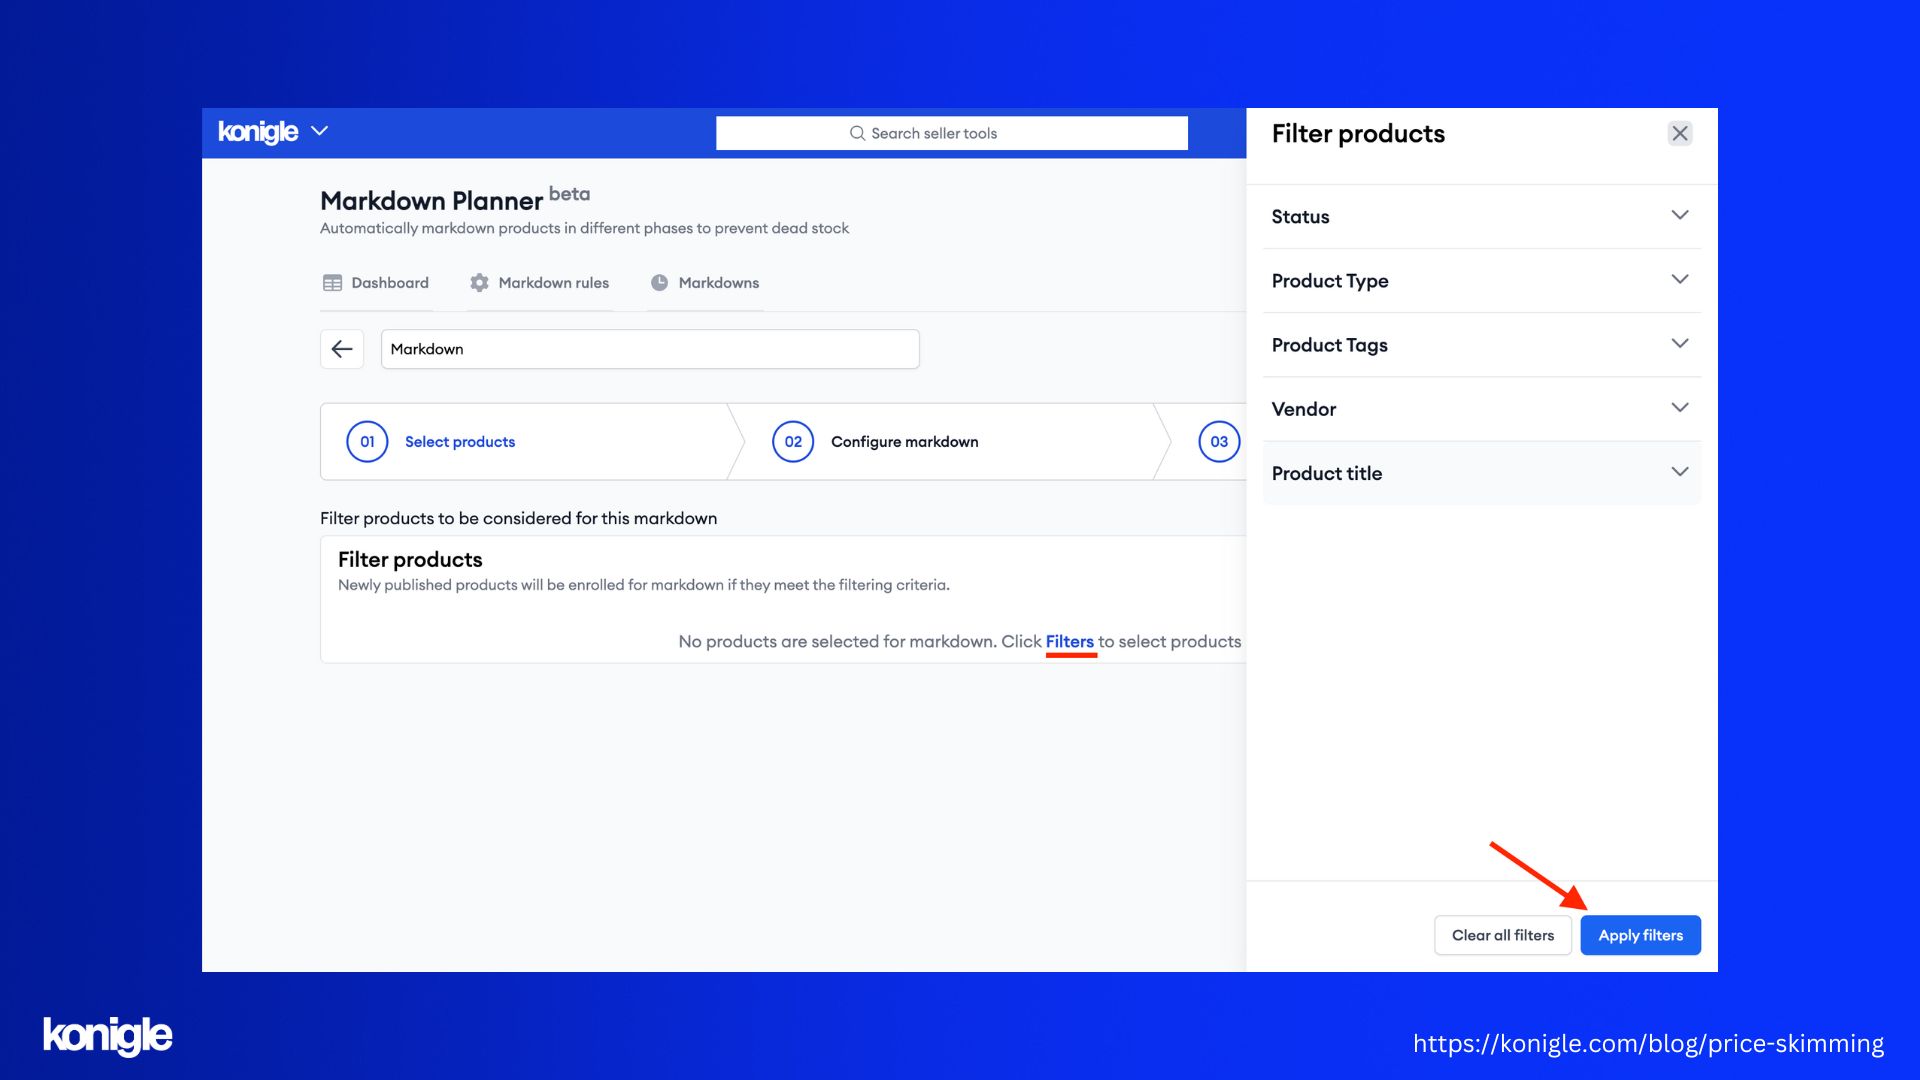Viewport: 1920px width, 1080px height.
Task: Open the Markdown rules tab
Action: 539,283
